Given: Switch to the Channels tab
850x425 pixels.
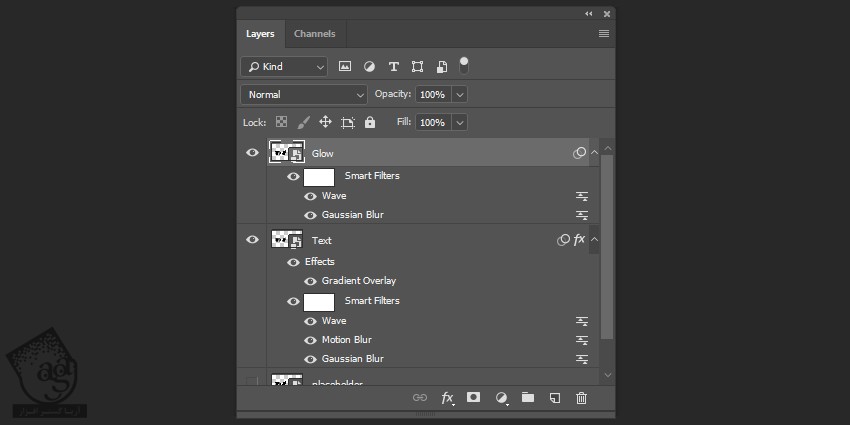Looking at the screenshot, I should coord(314,34).
